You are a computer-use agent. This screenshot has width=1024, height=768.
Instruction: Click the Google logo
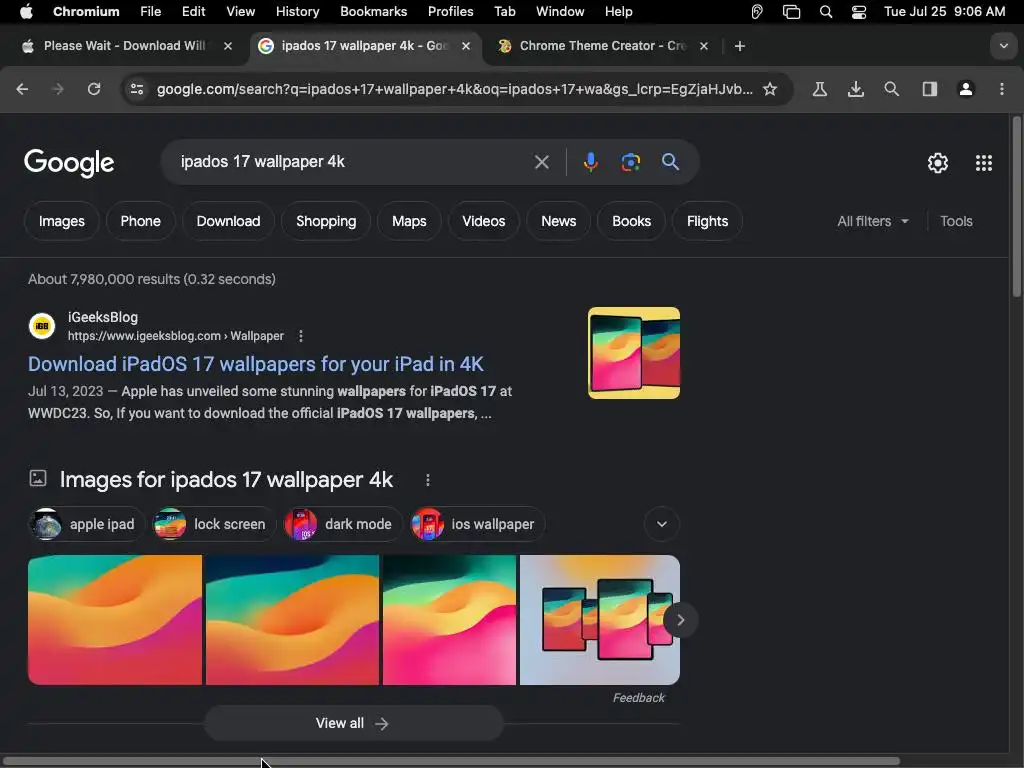tap(69, 163)
